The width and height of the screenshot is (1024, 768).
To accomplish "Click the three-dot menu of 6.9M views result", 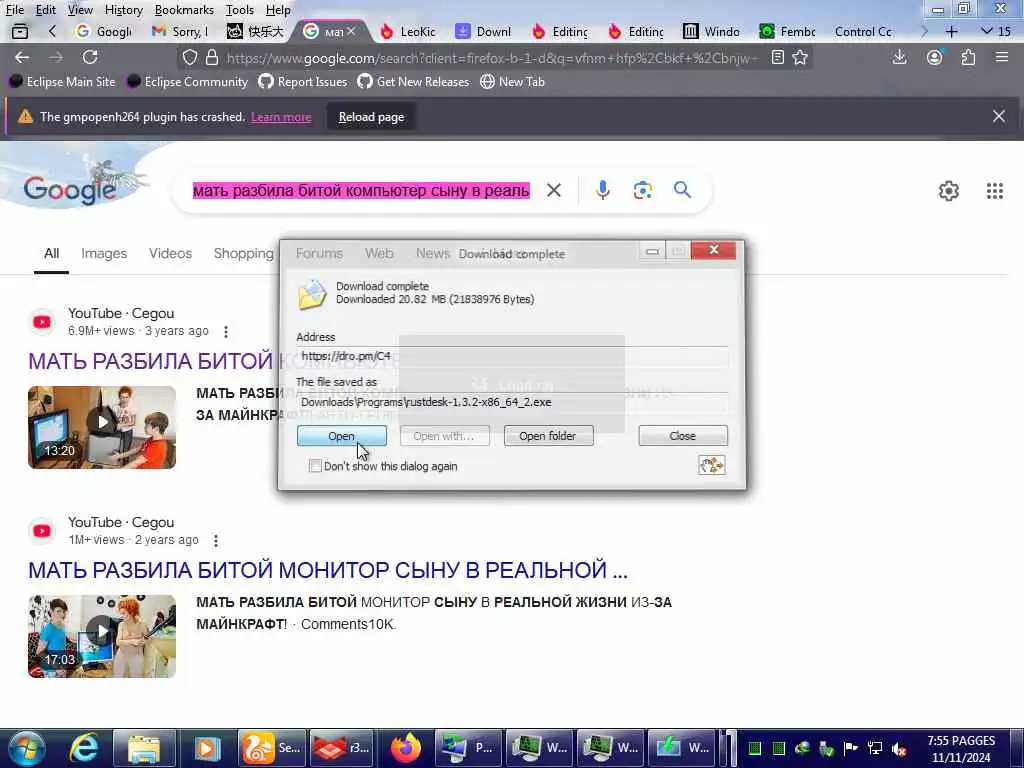I will click(x=226, y=332).
